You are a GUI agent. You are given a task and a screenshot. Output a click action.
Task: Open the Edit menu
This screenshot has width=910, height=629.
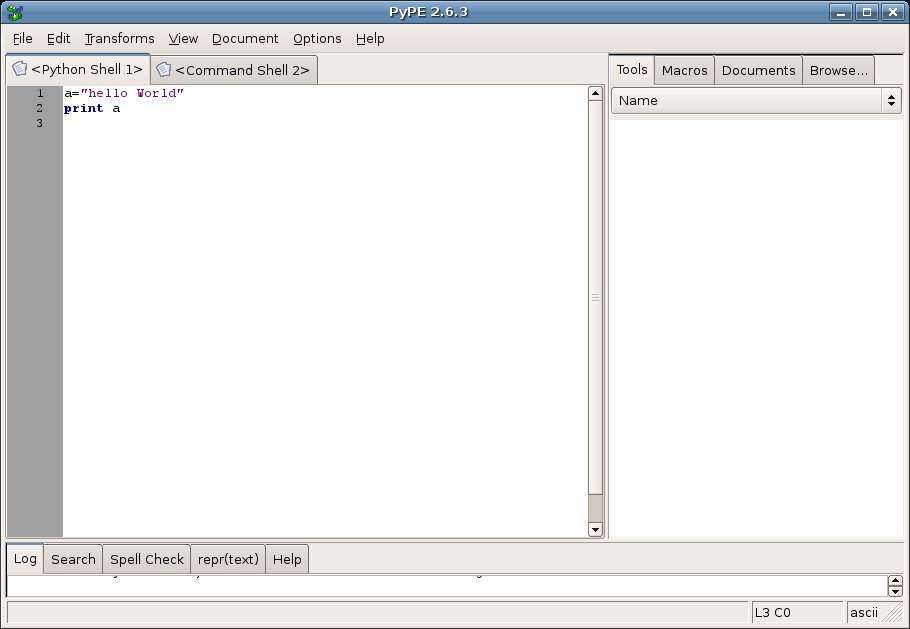coord(58,38)
